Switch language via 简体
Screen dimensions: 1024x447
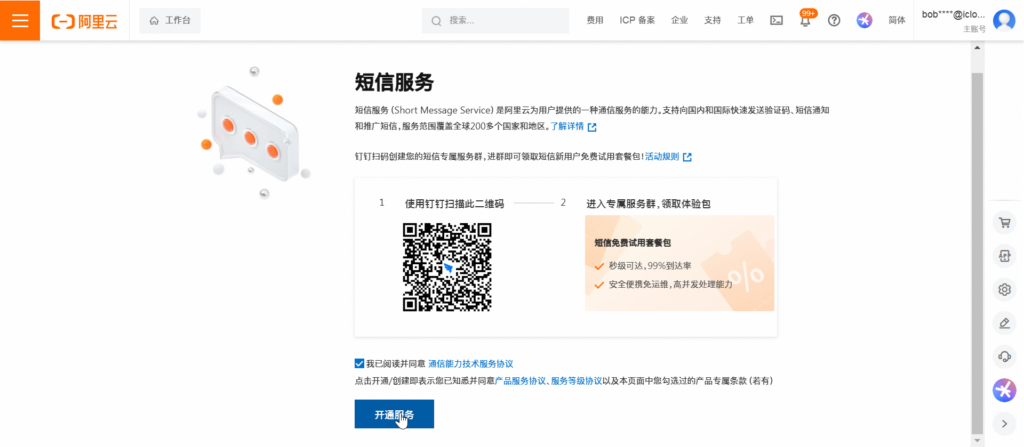pyautogui.click(x=897, y=20)
